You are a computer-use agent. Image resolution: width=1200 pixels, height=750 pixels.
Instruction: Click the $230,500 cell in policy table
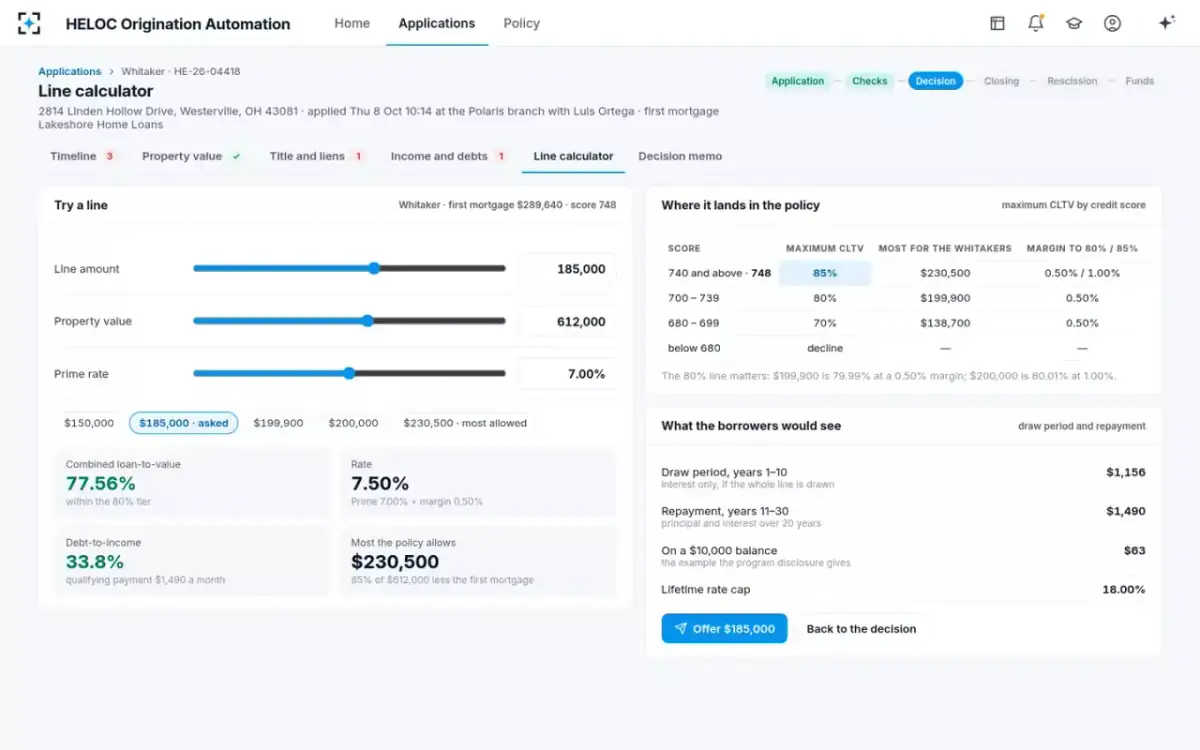point(945,273)
